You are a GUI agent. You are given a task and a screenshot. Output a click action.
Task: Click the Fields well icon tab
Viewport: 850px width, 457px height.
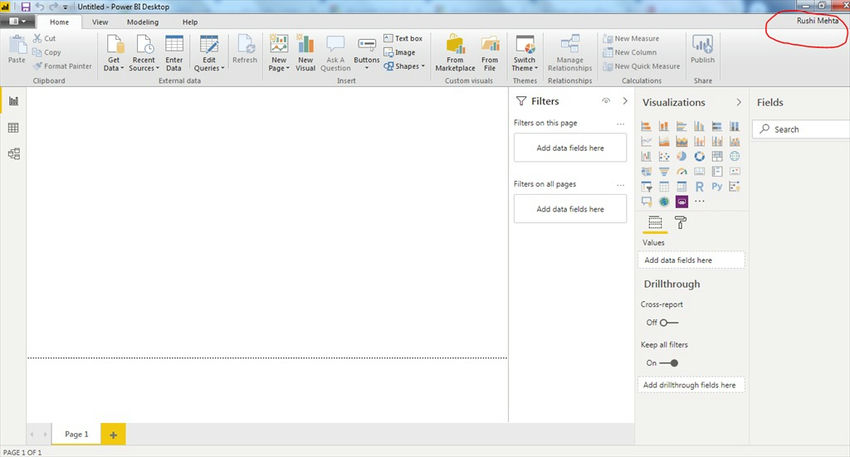[655, 222]
